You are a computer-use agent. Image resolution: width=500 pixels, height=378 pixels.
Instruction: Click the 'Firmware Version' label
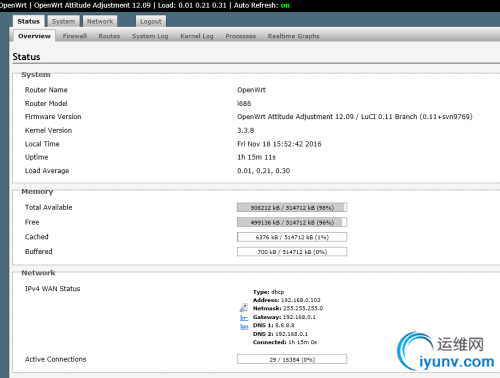pyautogui.click(x=53, y=117)
